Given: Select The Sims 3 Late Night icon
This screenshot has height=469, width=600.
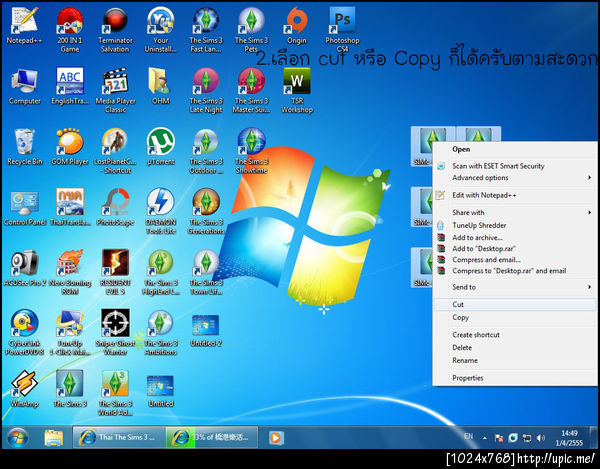Looking at the screenshot, I should click(x=206, y=91).
